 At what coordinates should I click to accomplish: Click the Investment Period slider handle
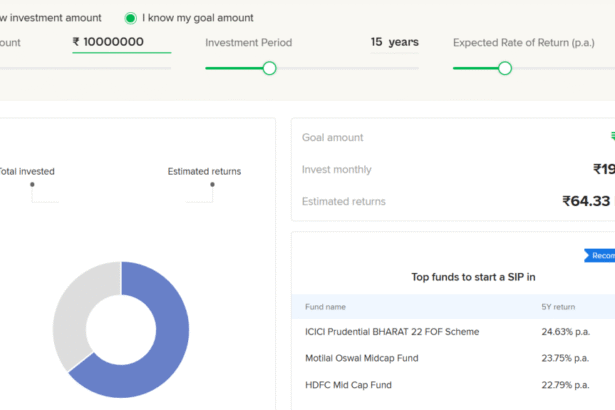(x=269, y=68)
